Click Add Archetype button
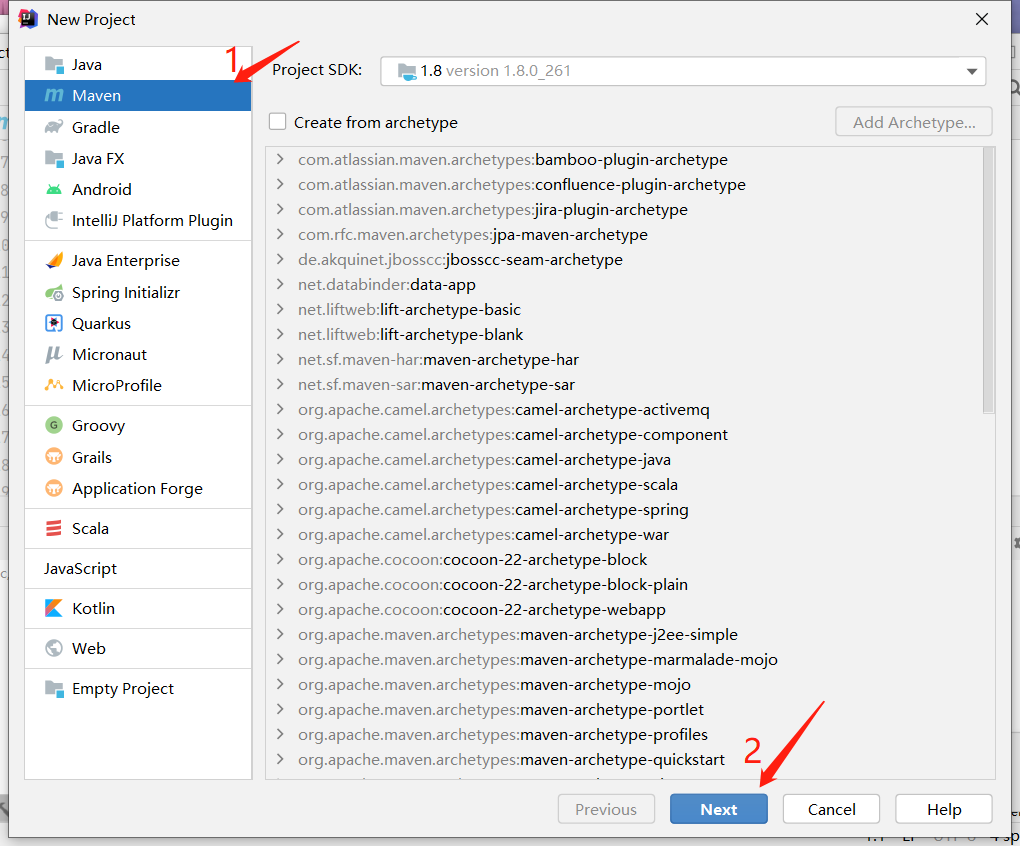The width and height of the screenshot is (1020, 846). point(914,122)
